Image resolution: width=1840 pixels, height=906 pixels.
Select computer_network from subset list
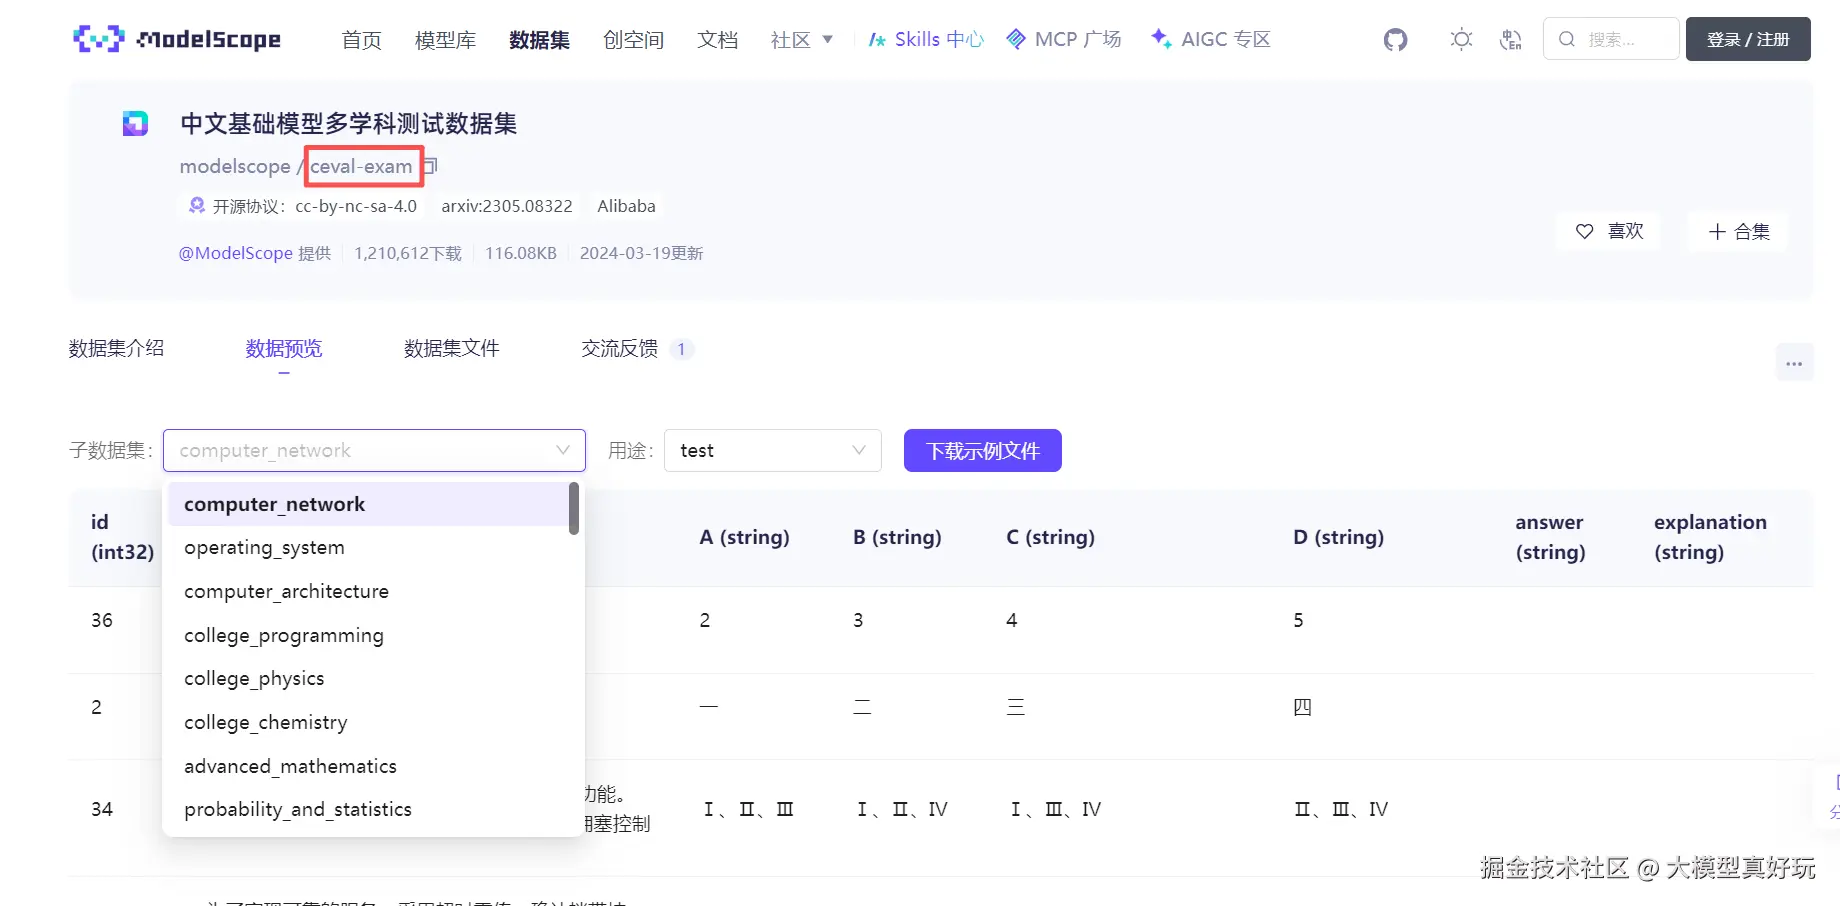click(368, 504)
